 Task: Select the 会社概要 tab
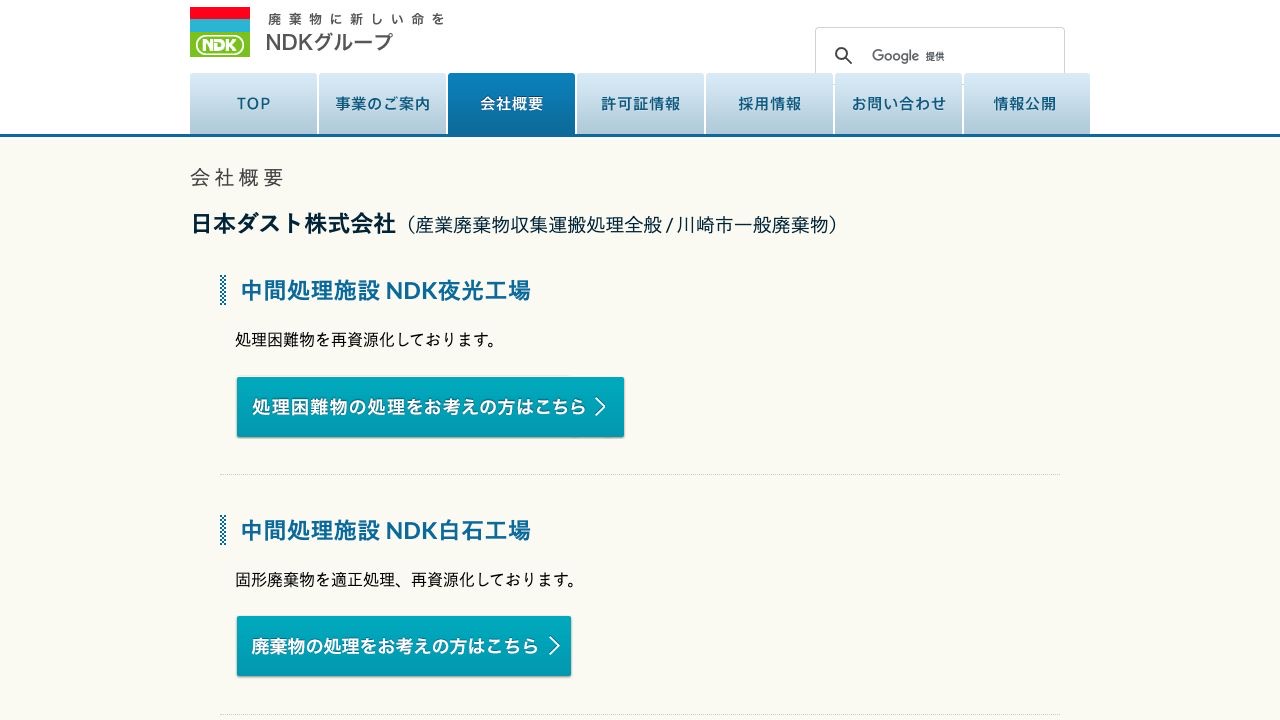(x=511, y=104)
